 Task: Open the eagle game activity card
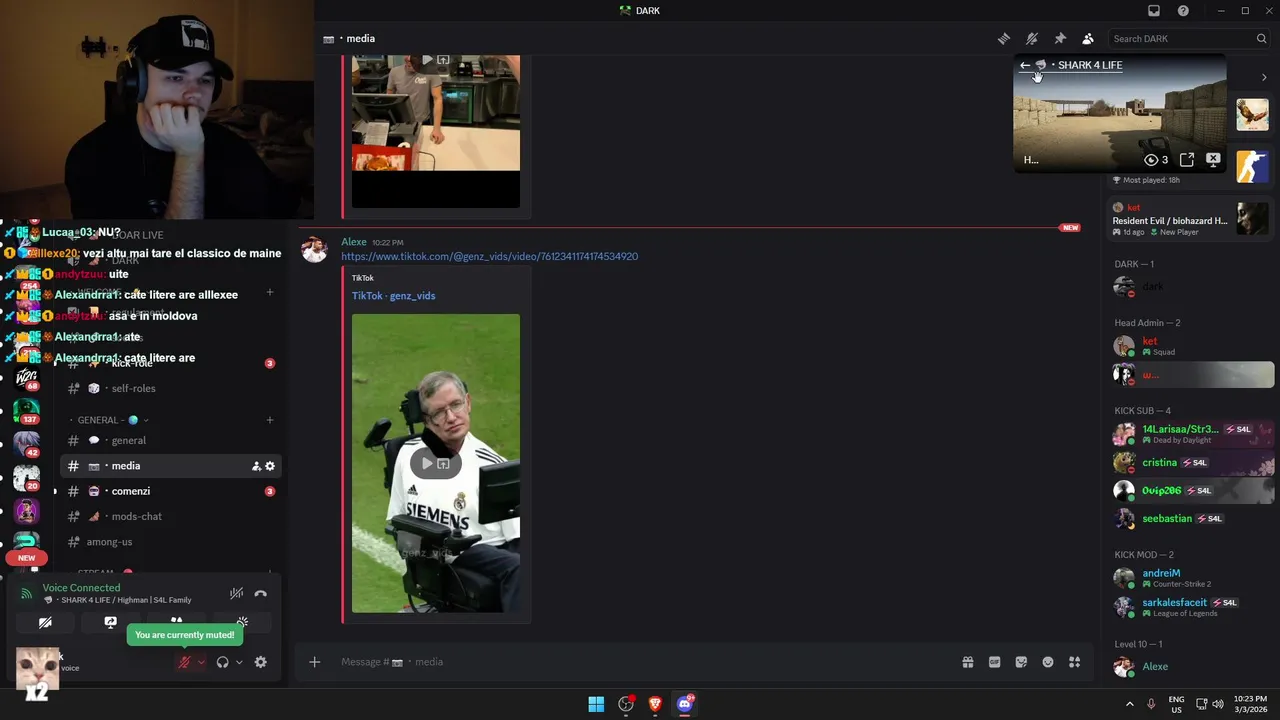pos(1253,114)
